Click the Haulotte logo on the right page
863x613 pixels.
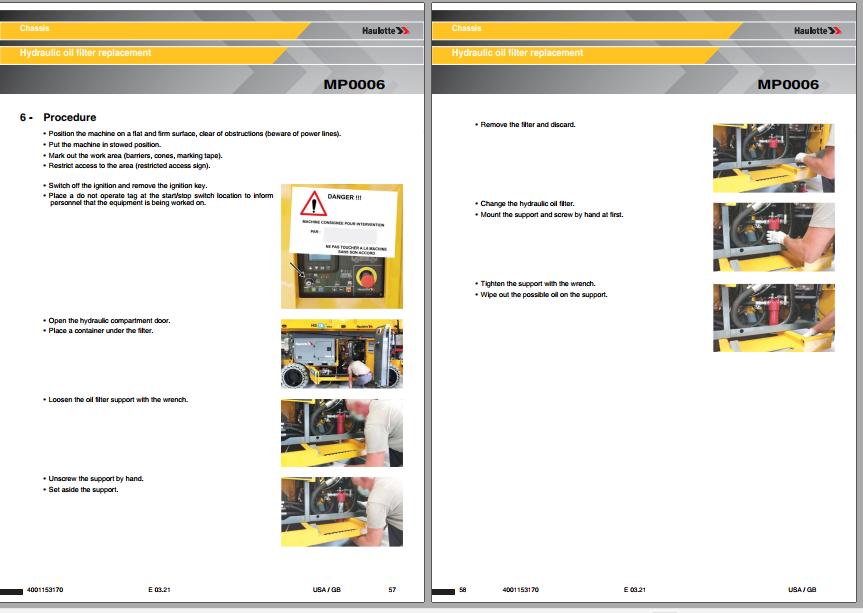(x=818, y=31)
